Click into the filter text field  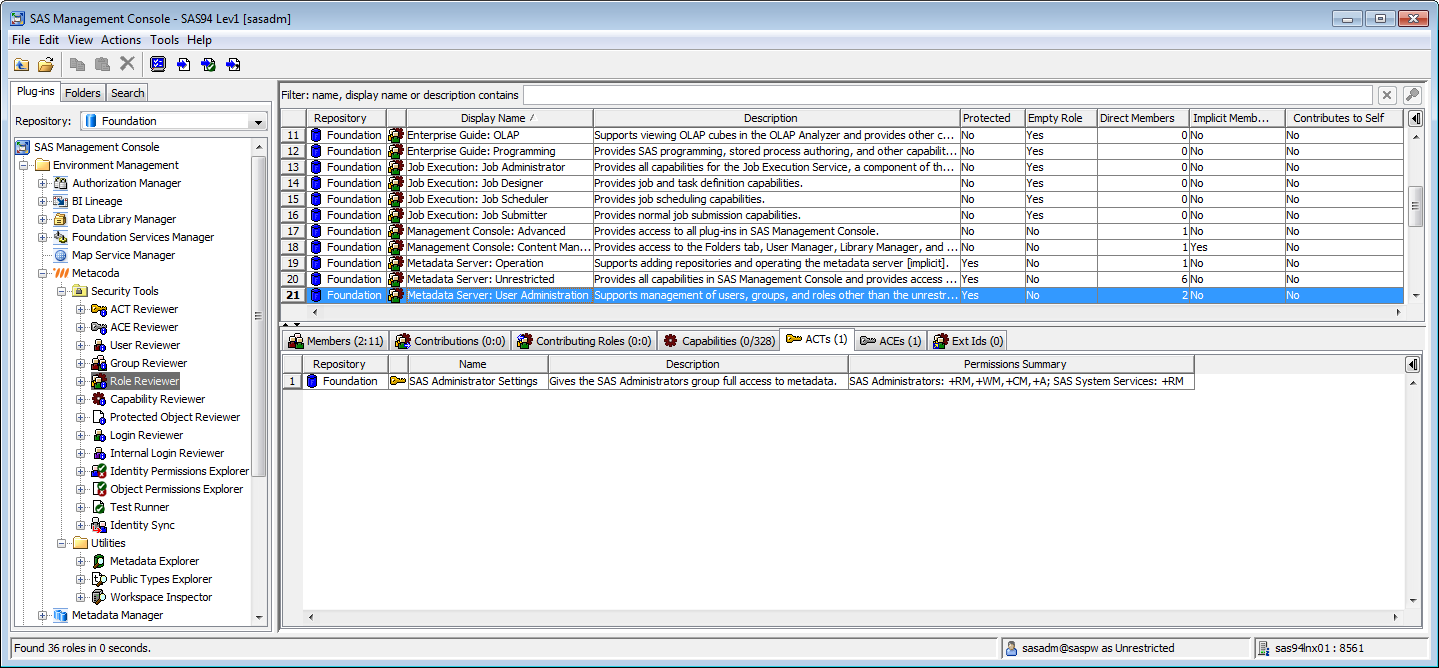(x=948, y=95)
